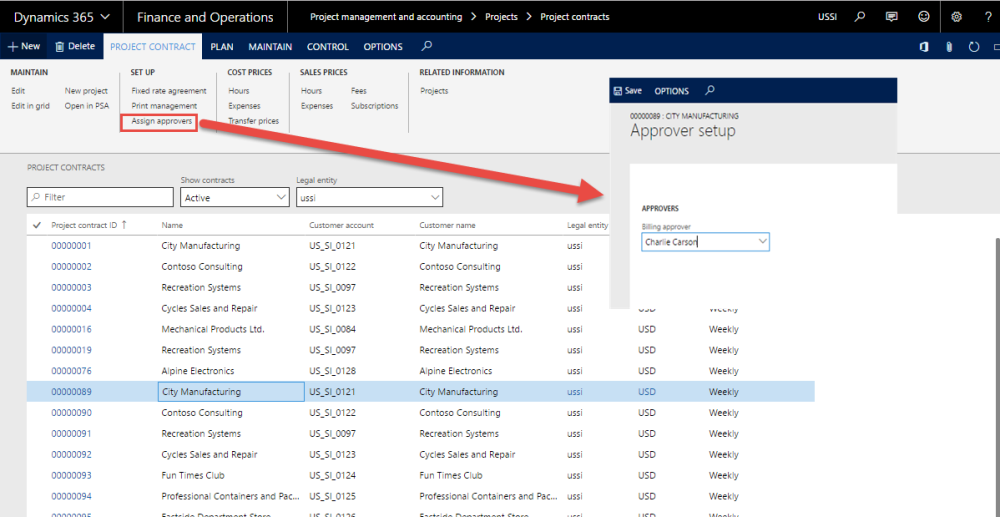The height and width of the screenshot is (517, 1000).
Task: Click the City Manufacturing name field in row 00000089
Action: tap(231, 392)
